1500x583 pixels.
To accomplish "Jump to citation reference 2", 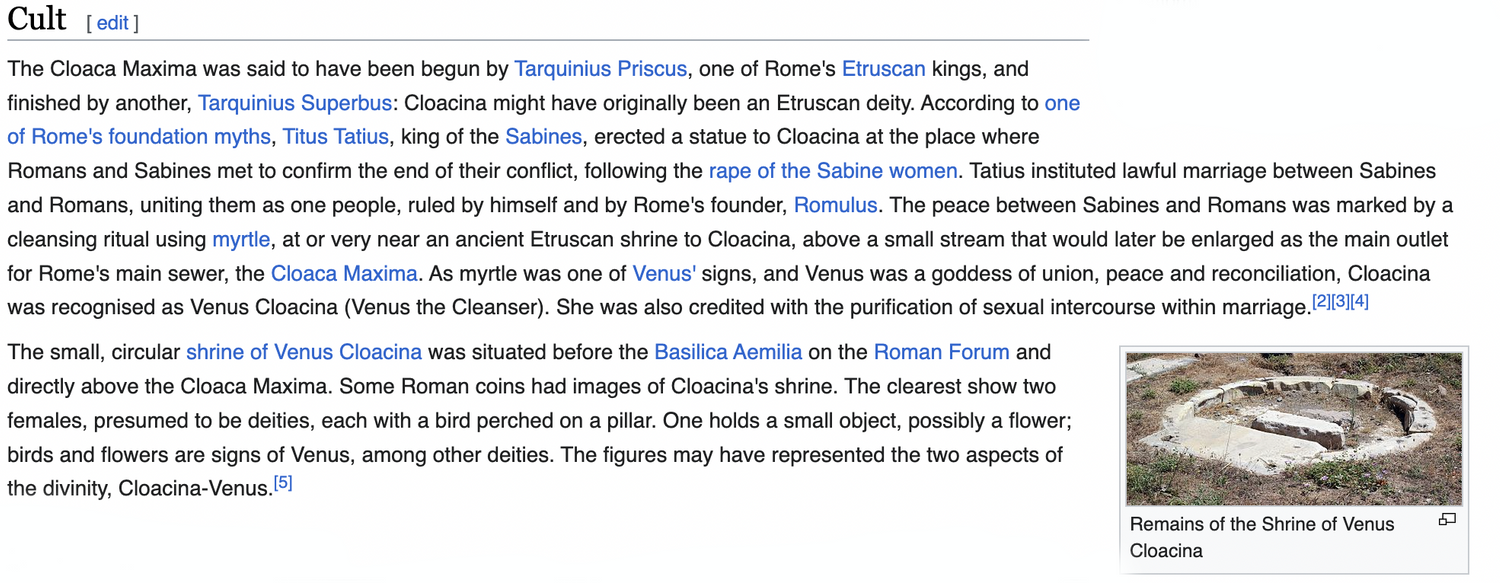I will point(1321,301).
